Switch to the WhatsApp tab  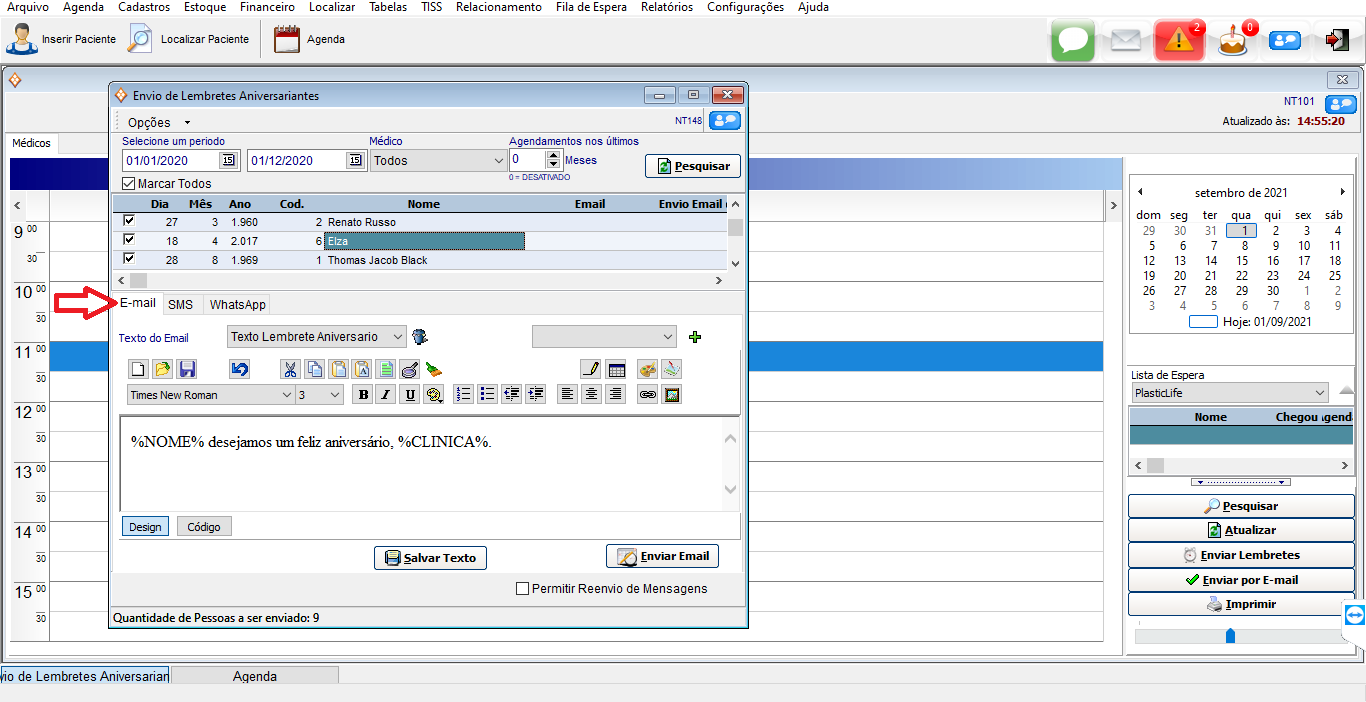point(237,304)
